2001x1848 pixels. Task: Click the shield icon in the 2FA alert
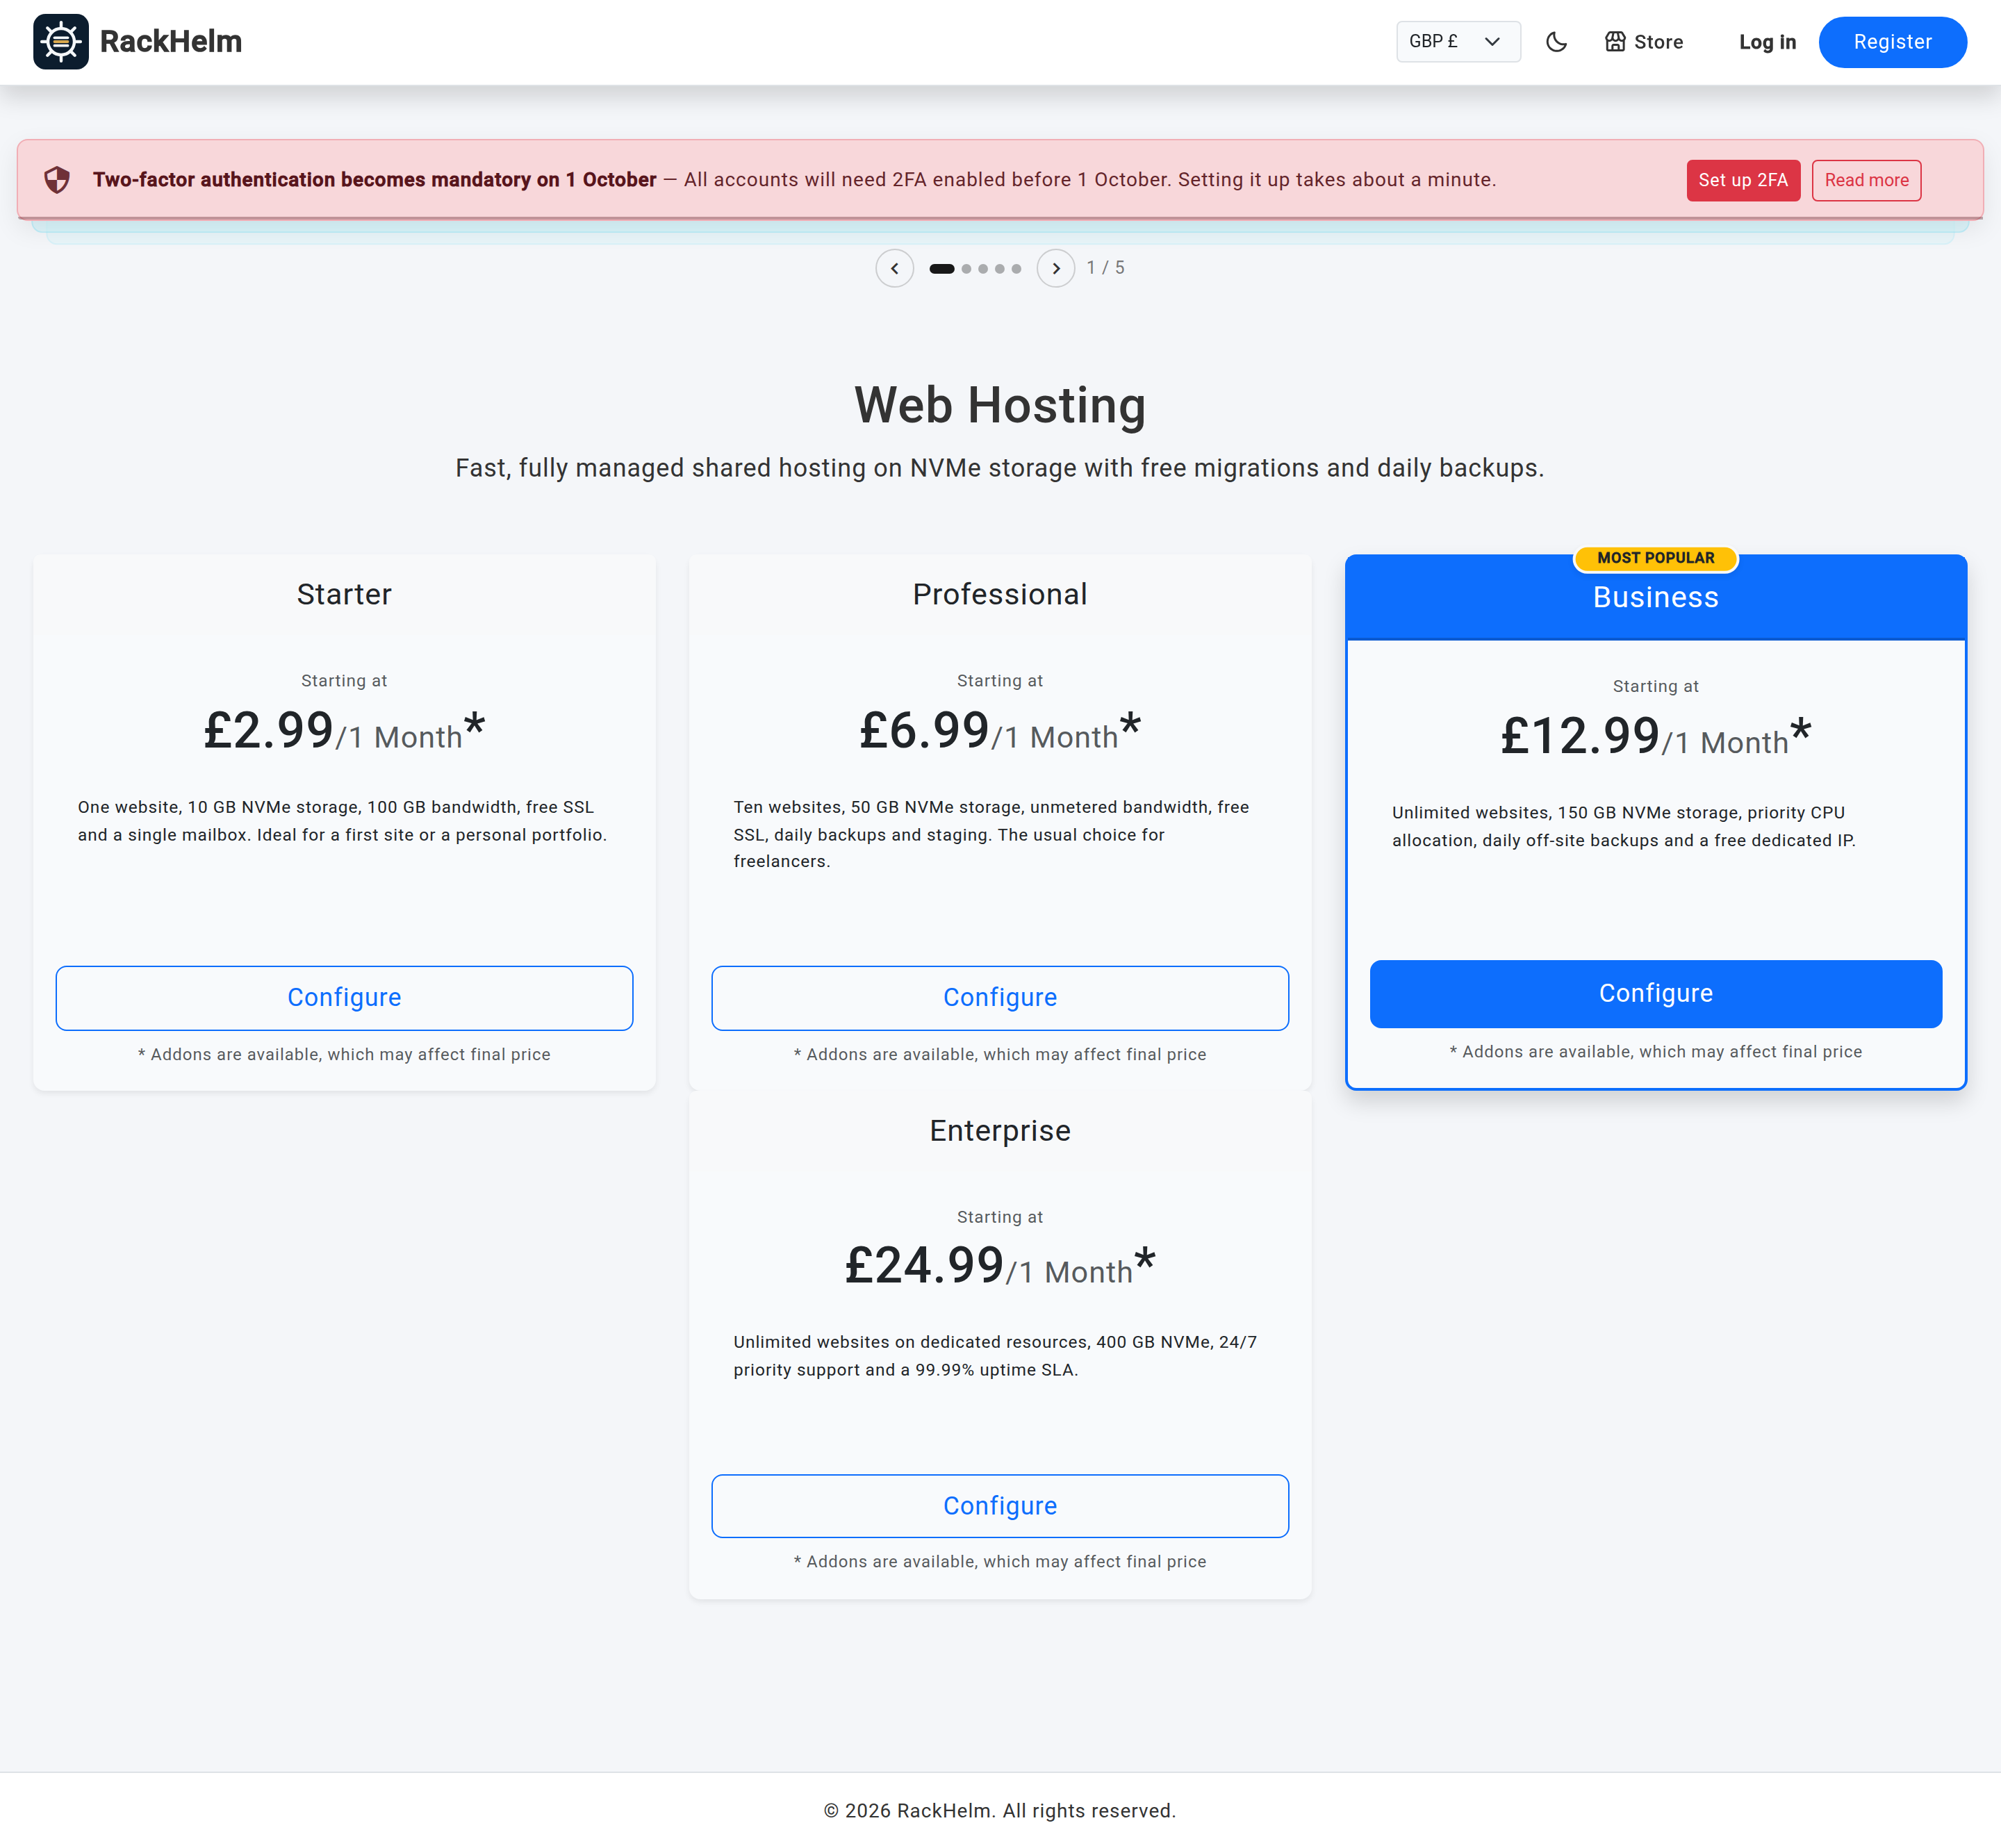[x=57, y=180]
